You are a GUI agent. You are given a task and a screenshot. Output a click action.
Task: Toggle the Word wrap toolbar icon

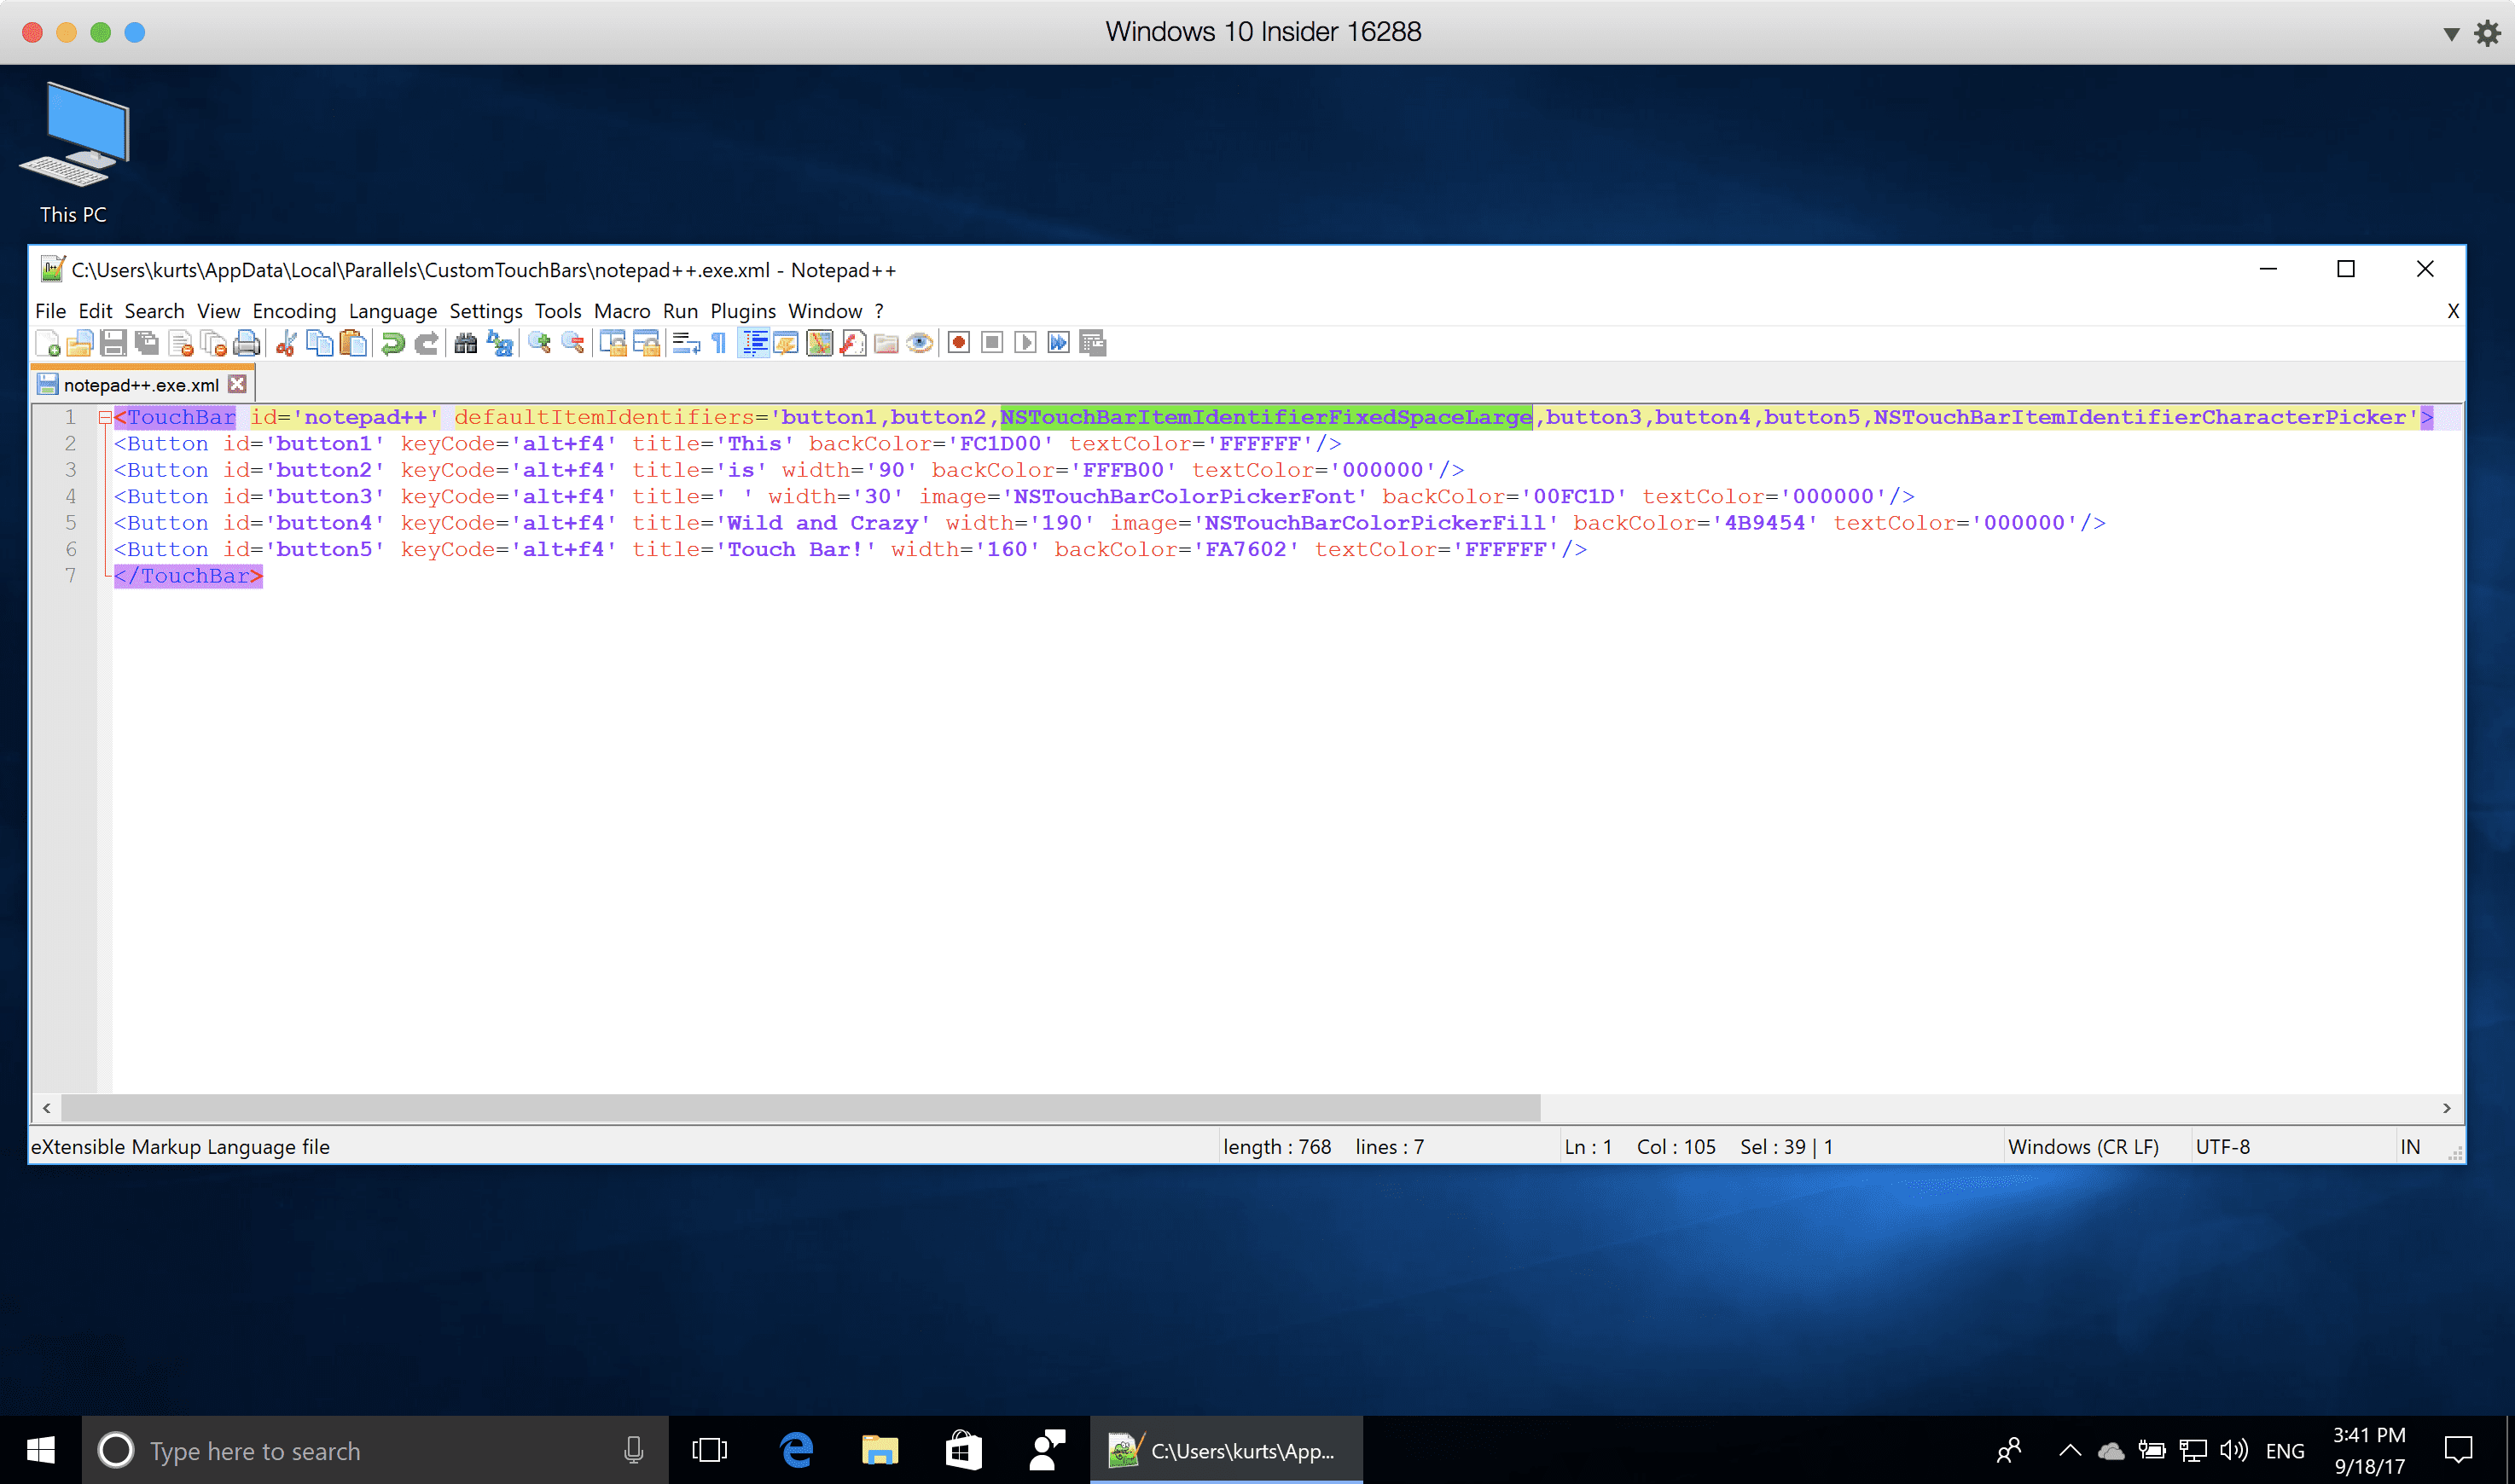(x=686, y=343)
